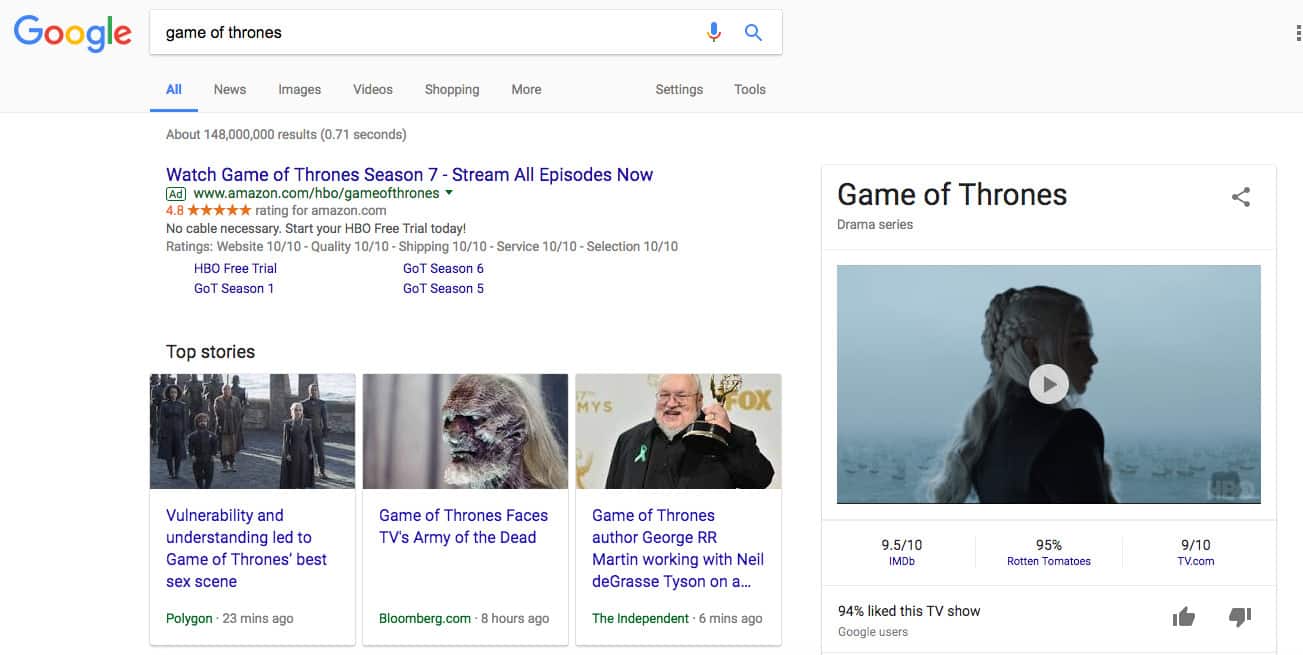
Task: Click the Google logo
Action: click(x=72, y=33)
